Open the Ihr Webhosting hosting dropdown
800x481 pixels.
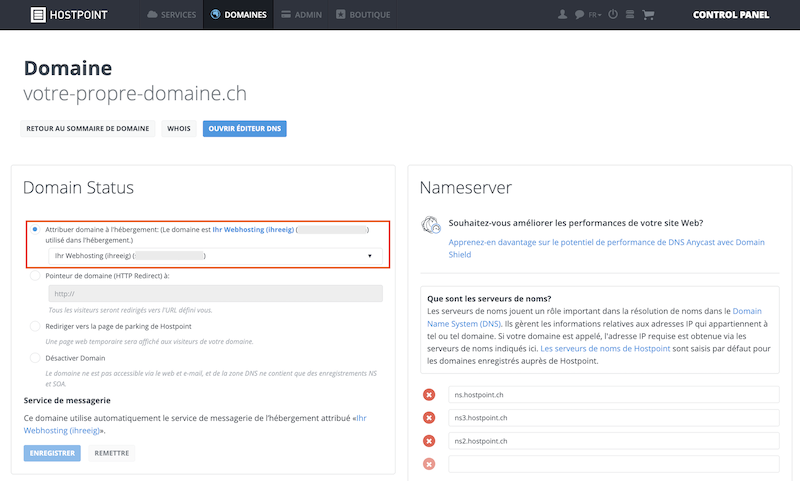[x=215, y=256]
